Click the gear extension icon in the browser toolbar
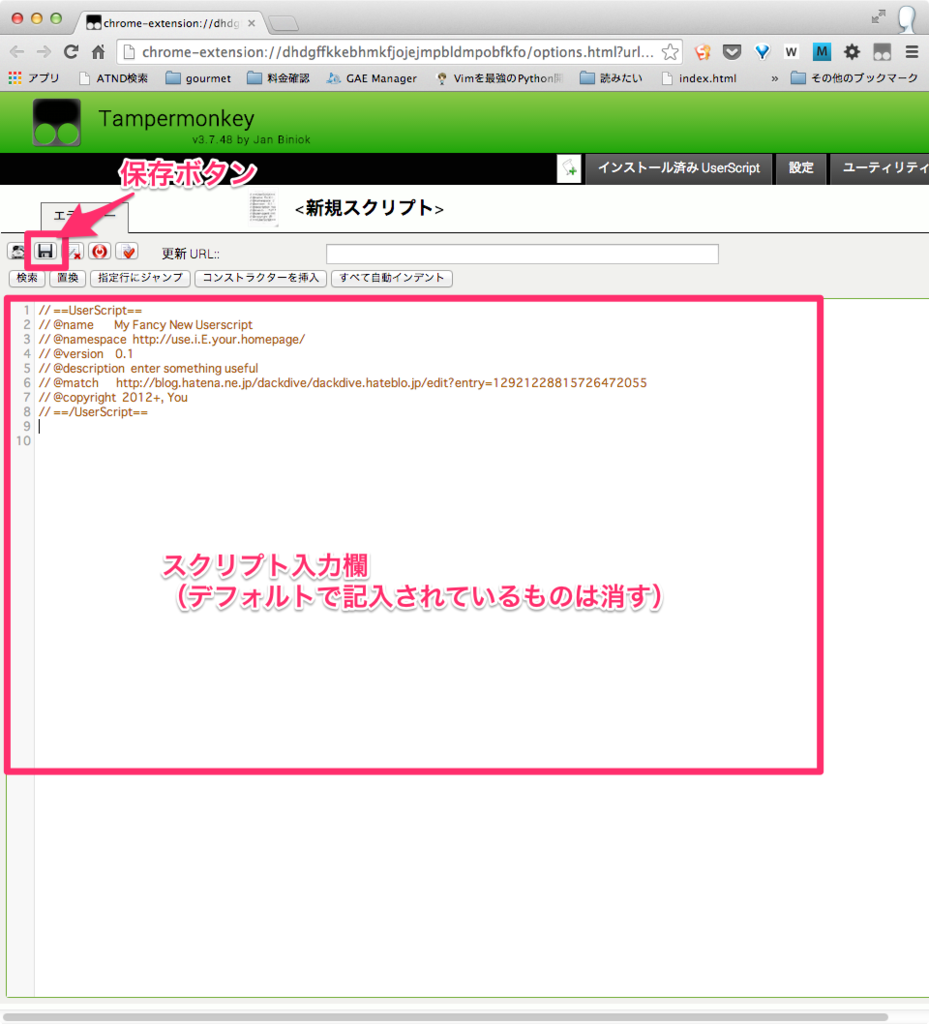The height and width of the screenshot is (1024, 929). 851,52
